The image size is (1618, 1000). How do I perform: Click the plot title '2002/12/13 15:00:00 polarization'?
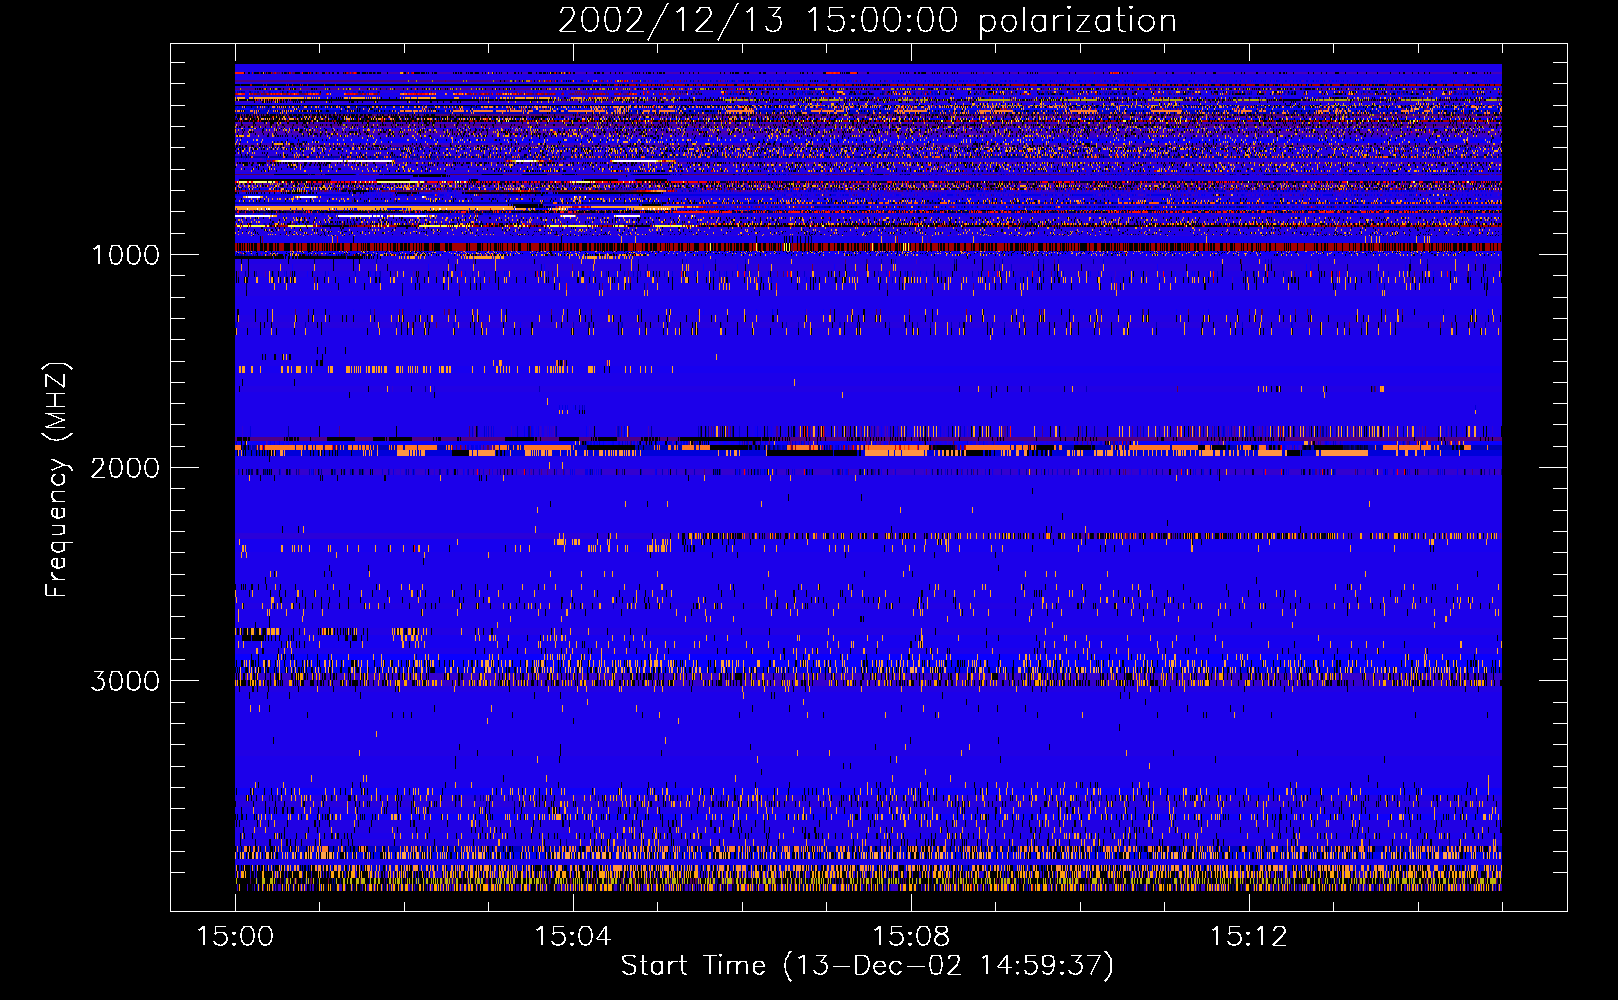coord(867,21)
